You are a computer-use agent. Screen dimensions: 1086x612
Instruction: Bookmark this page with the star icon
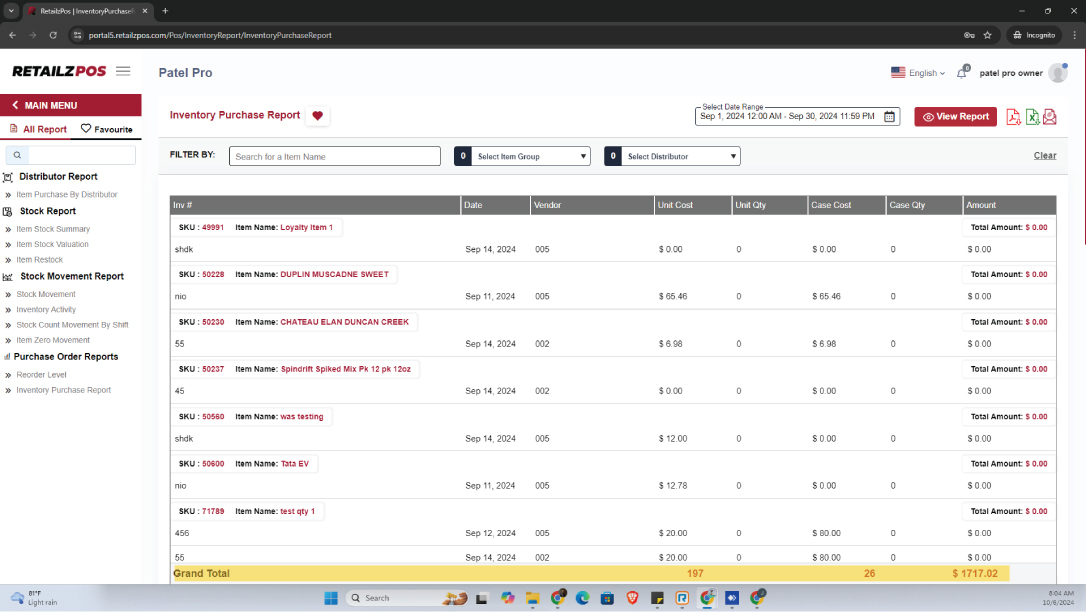987,35
